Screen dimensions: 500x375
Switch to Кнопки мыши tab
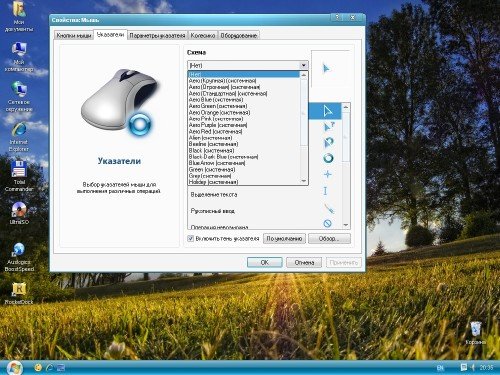74,35
